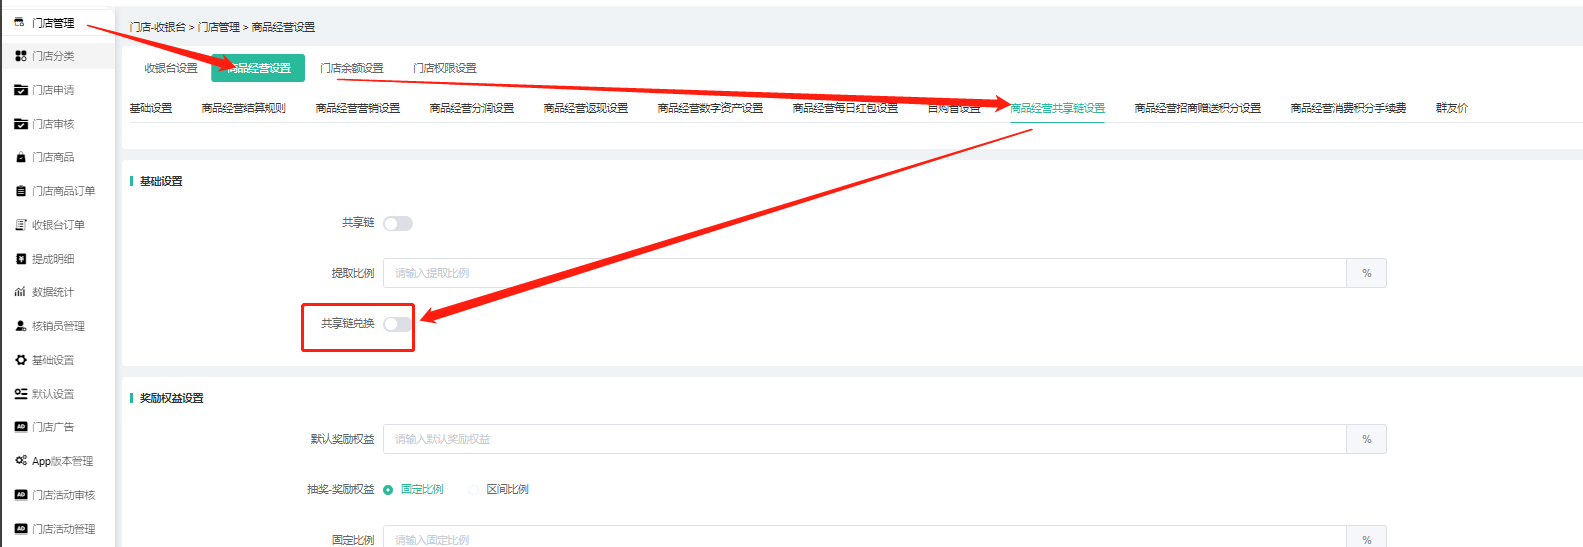This screenshot has height=547, width=1583.
Task: Open the 提成明细 sidebar icon
Action: [x=21, y=259]
